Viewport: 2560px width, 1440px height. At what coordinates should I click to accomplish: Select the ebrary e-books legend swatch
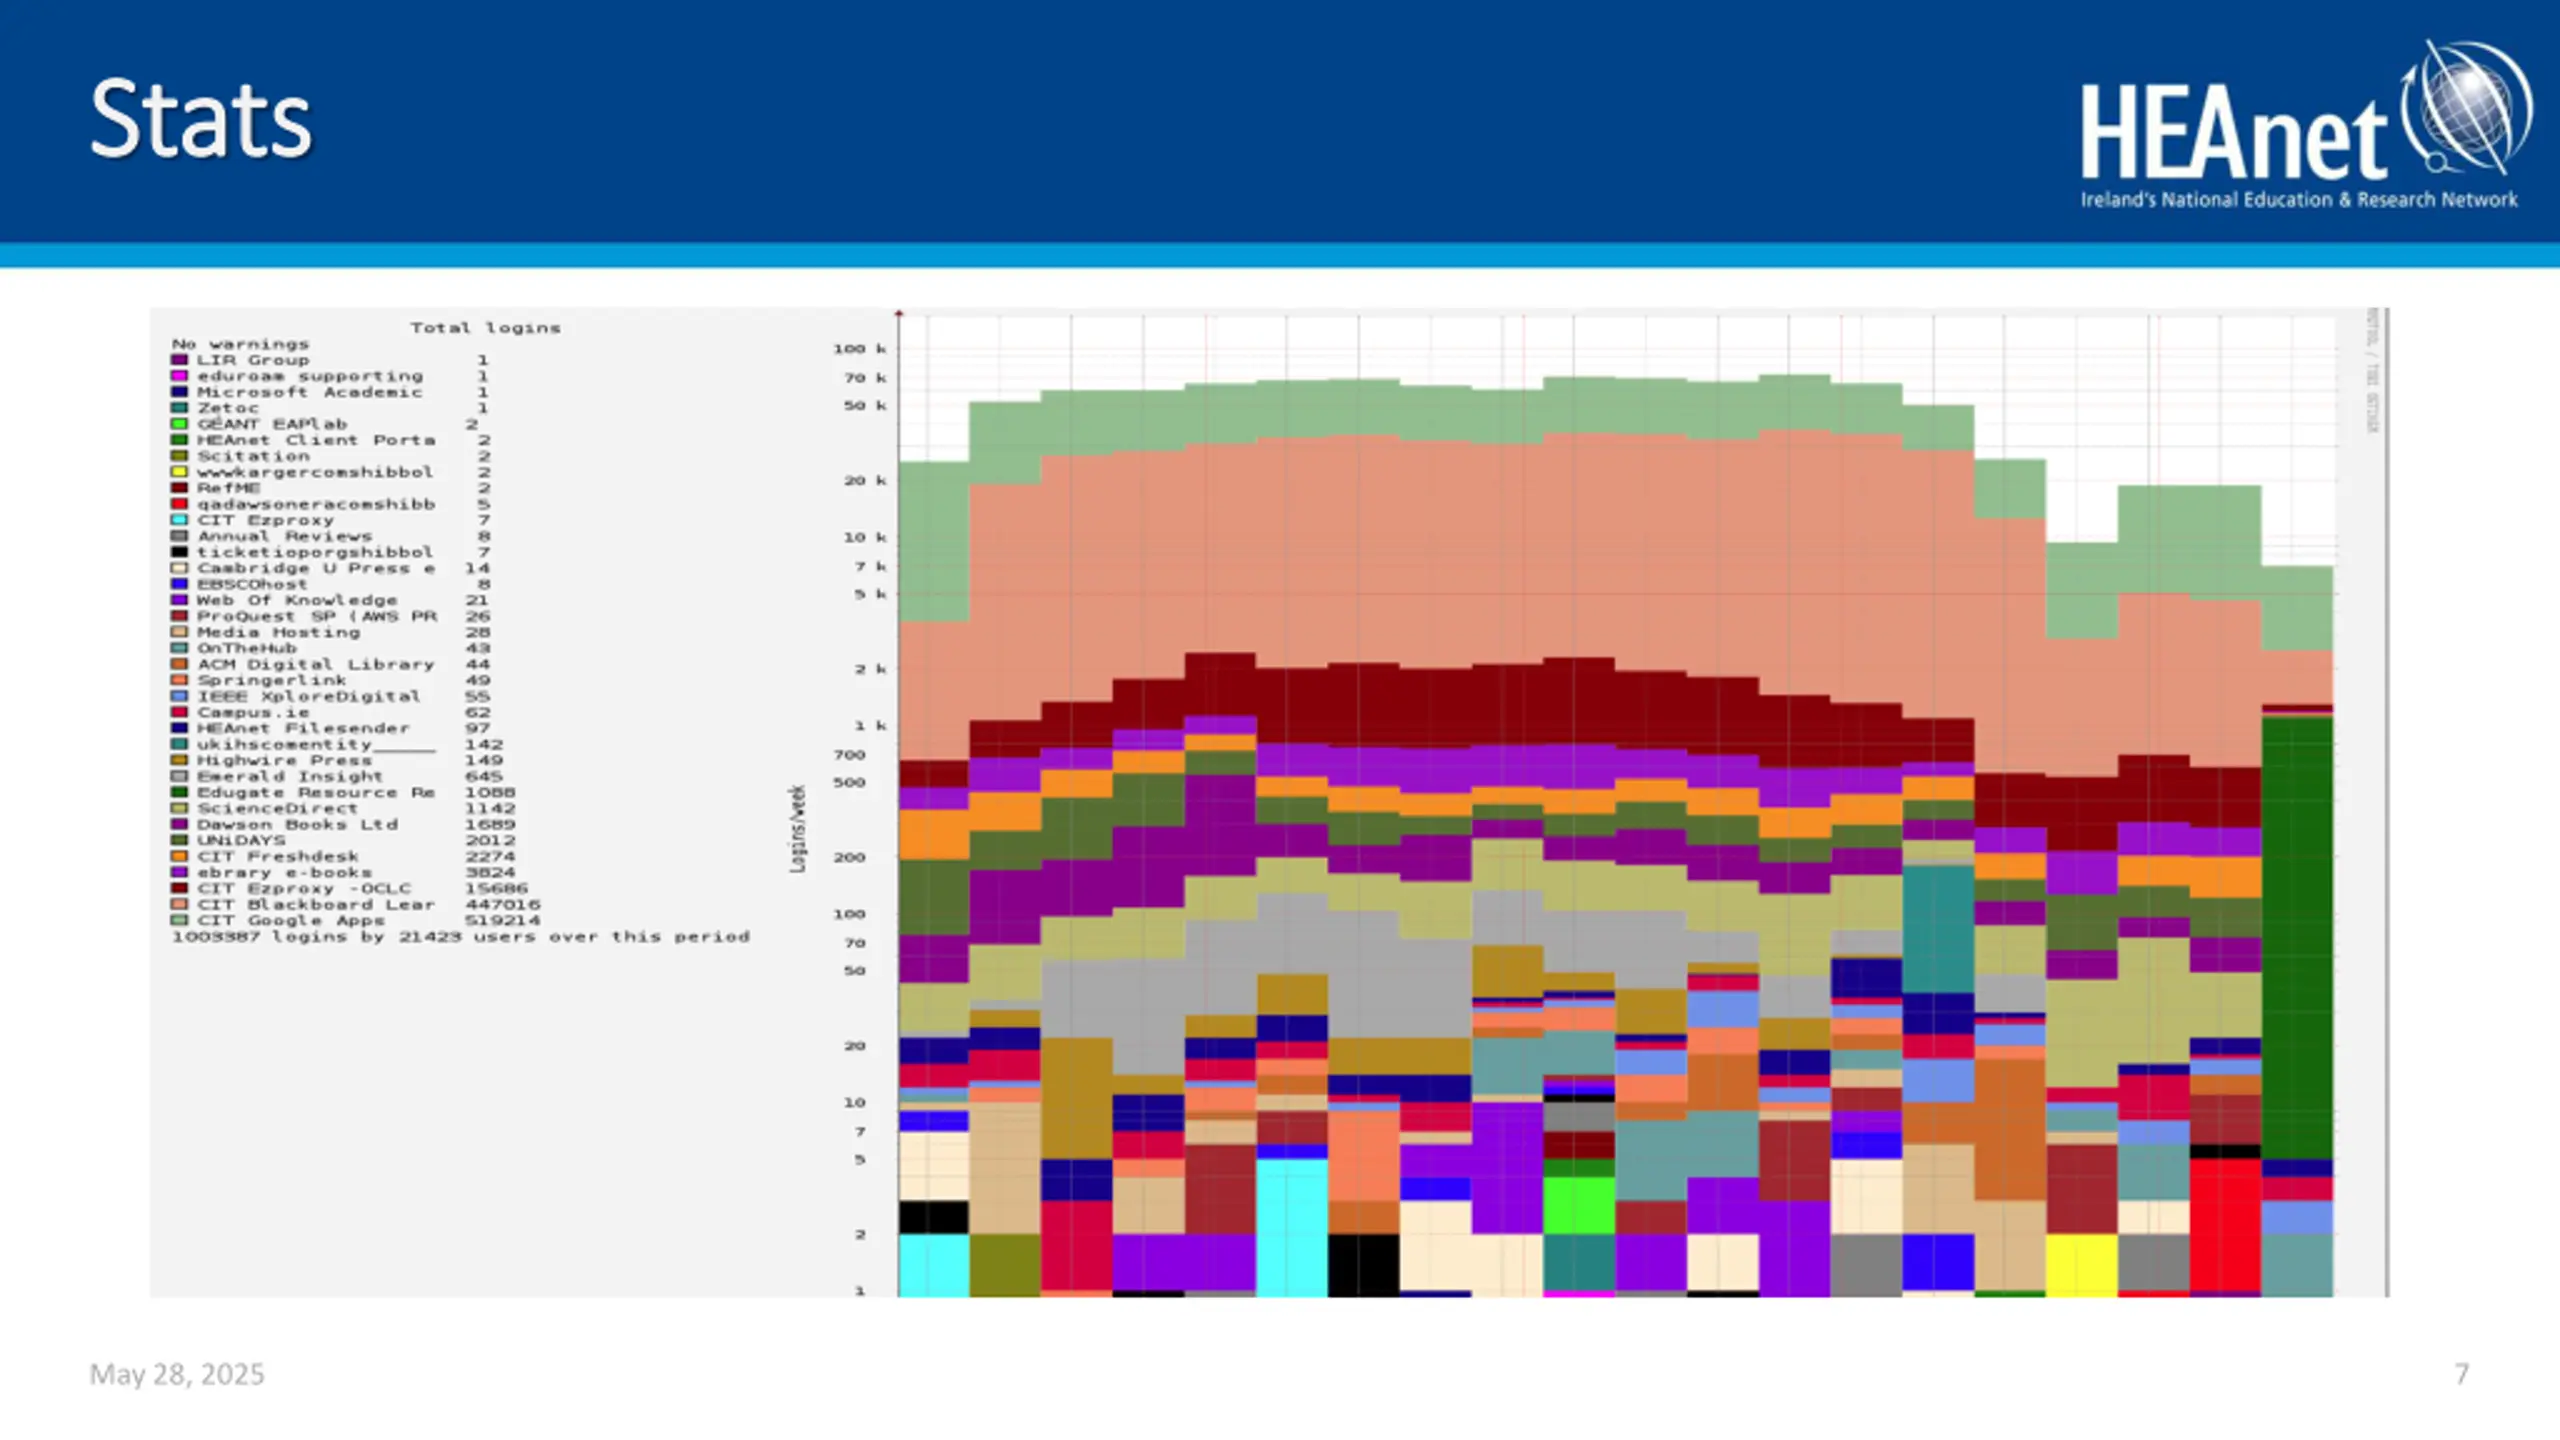179,872
